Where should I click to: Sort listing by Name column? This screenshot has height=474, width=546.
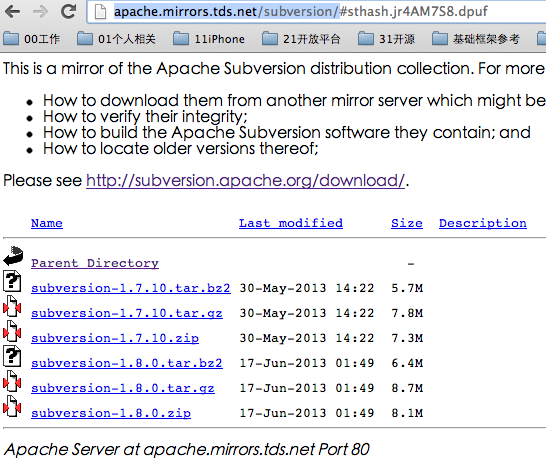pos(47,223)
